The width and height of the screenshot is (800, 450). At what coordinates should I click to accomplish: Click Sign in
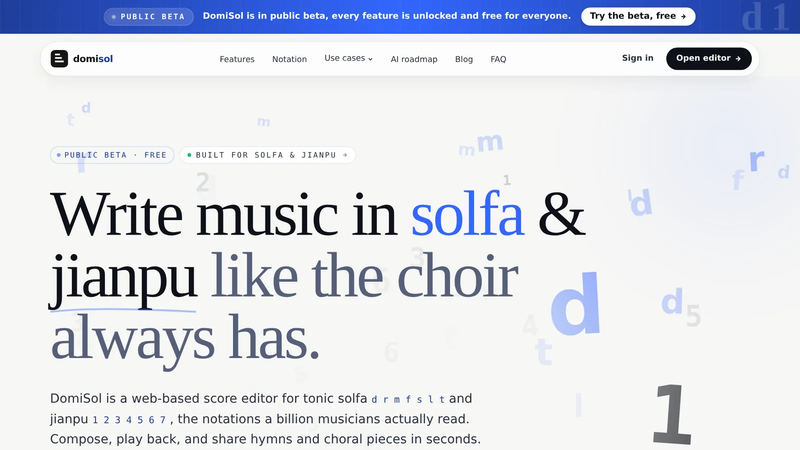point(637,58)
